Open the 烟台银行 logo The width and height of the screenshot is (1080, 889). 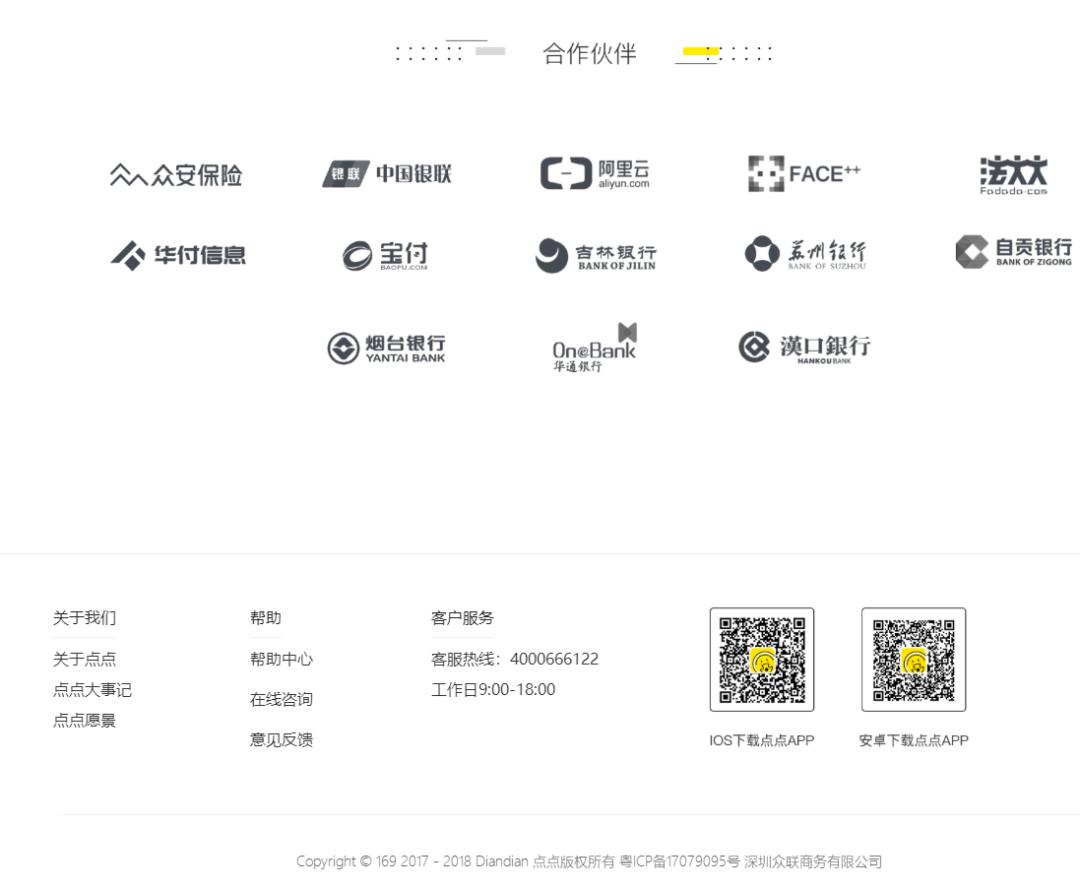click(x=388, y=347)
